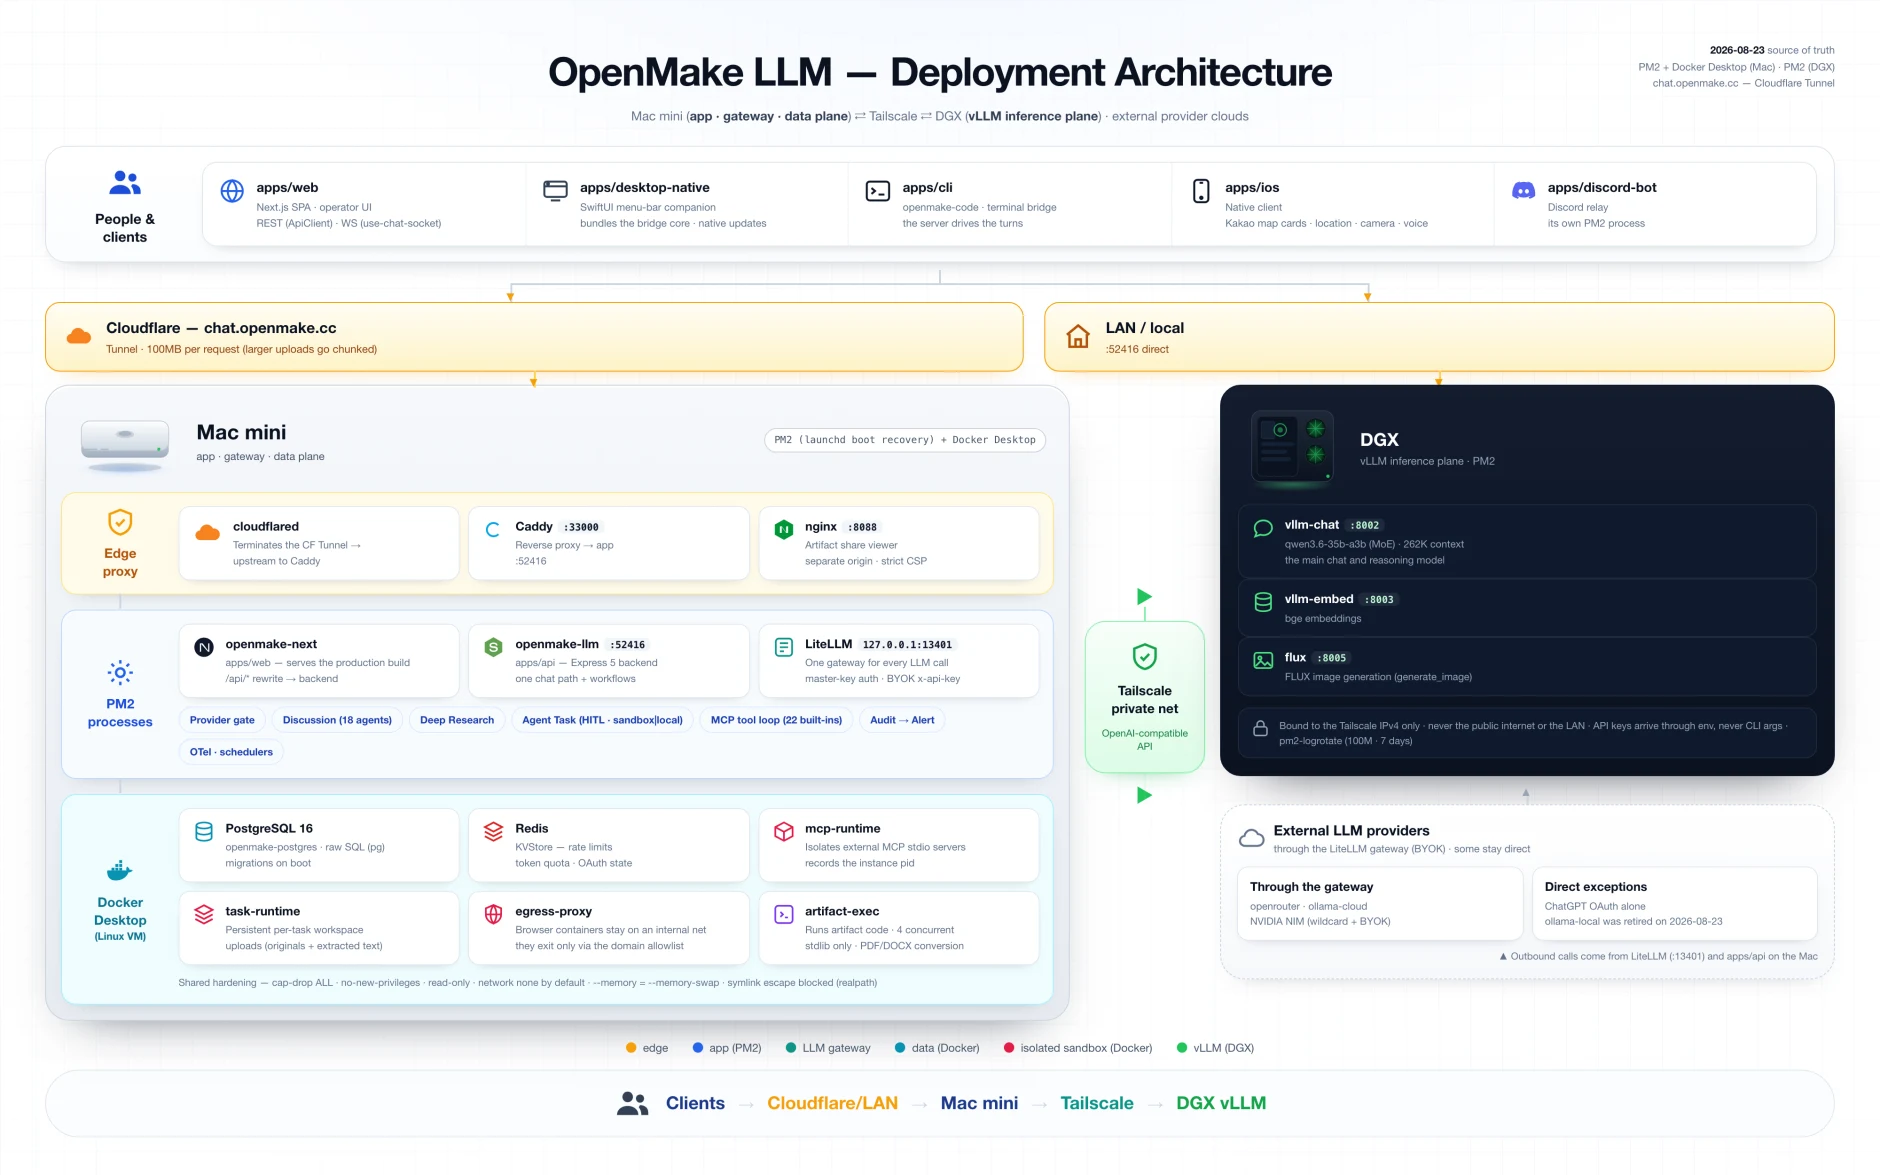Click the apps/web globe icon
The width and height of the screenshot is (1880, 1175).
(232, 191)
